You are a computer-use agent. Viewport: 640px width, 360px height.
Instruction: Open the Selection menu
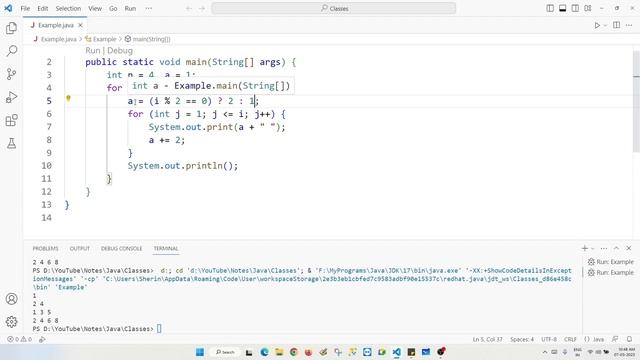[68, 8]
